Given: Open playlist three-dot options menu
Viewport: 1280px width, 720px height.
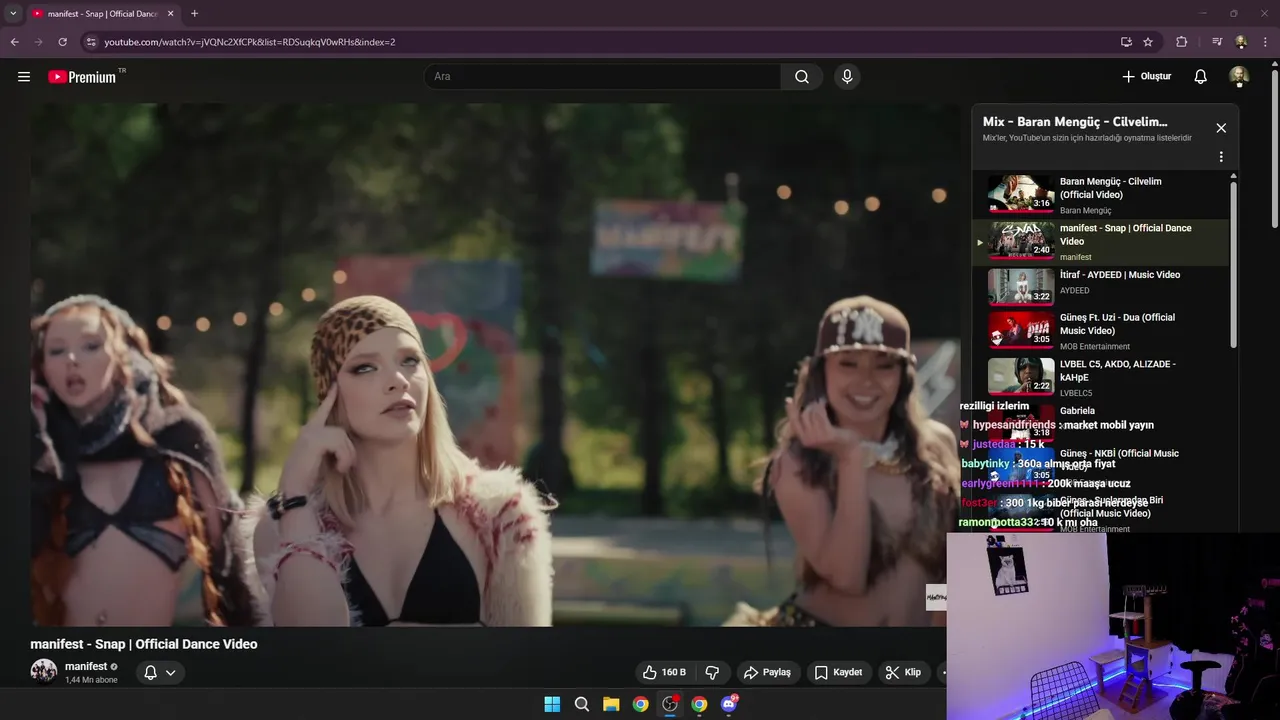Looking at the screenshot, I should click(1221, 157).
